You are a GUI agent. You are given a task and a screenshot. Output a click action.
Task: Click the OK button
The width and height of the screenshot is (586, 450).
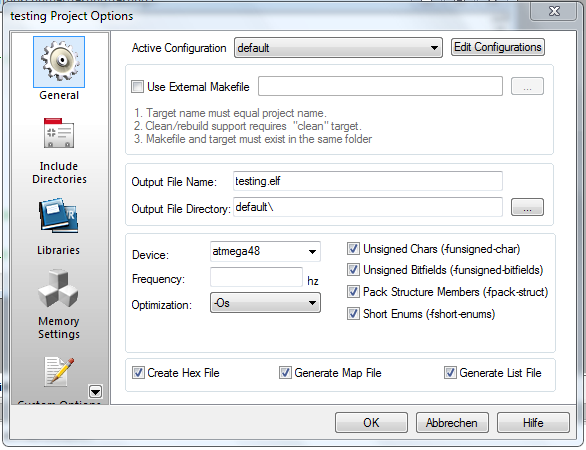pyautogui.click(x=371, y=423)
